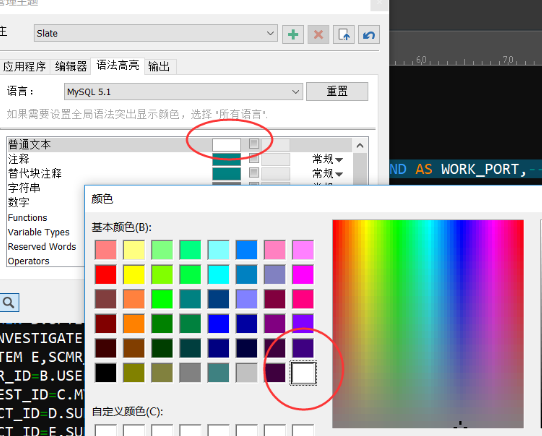Select the 替代块注释 list row

tap(179, 173)
